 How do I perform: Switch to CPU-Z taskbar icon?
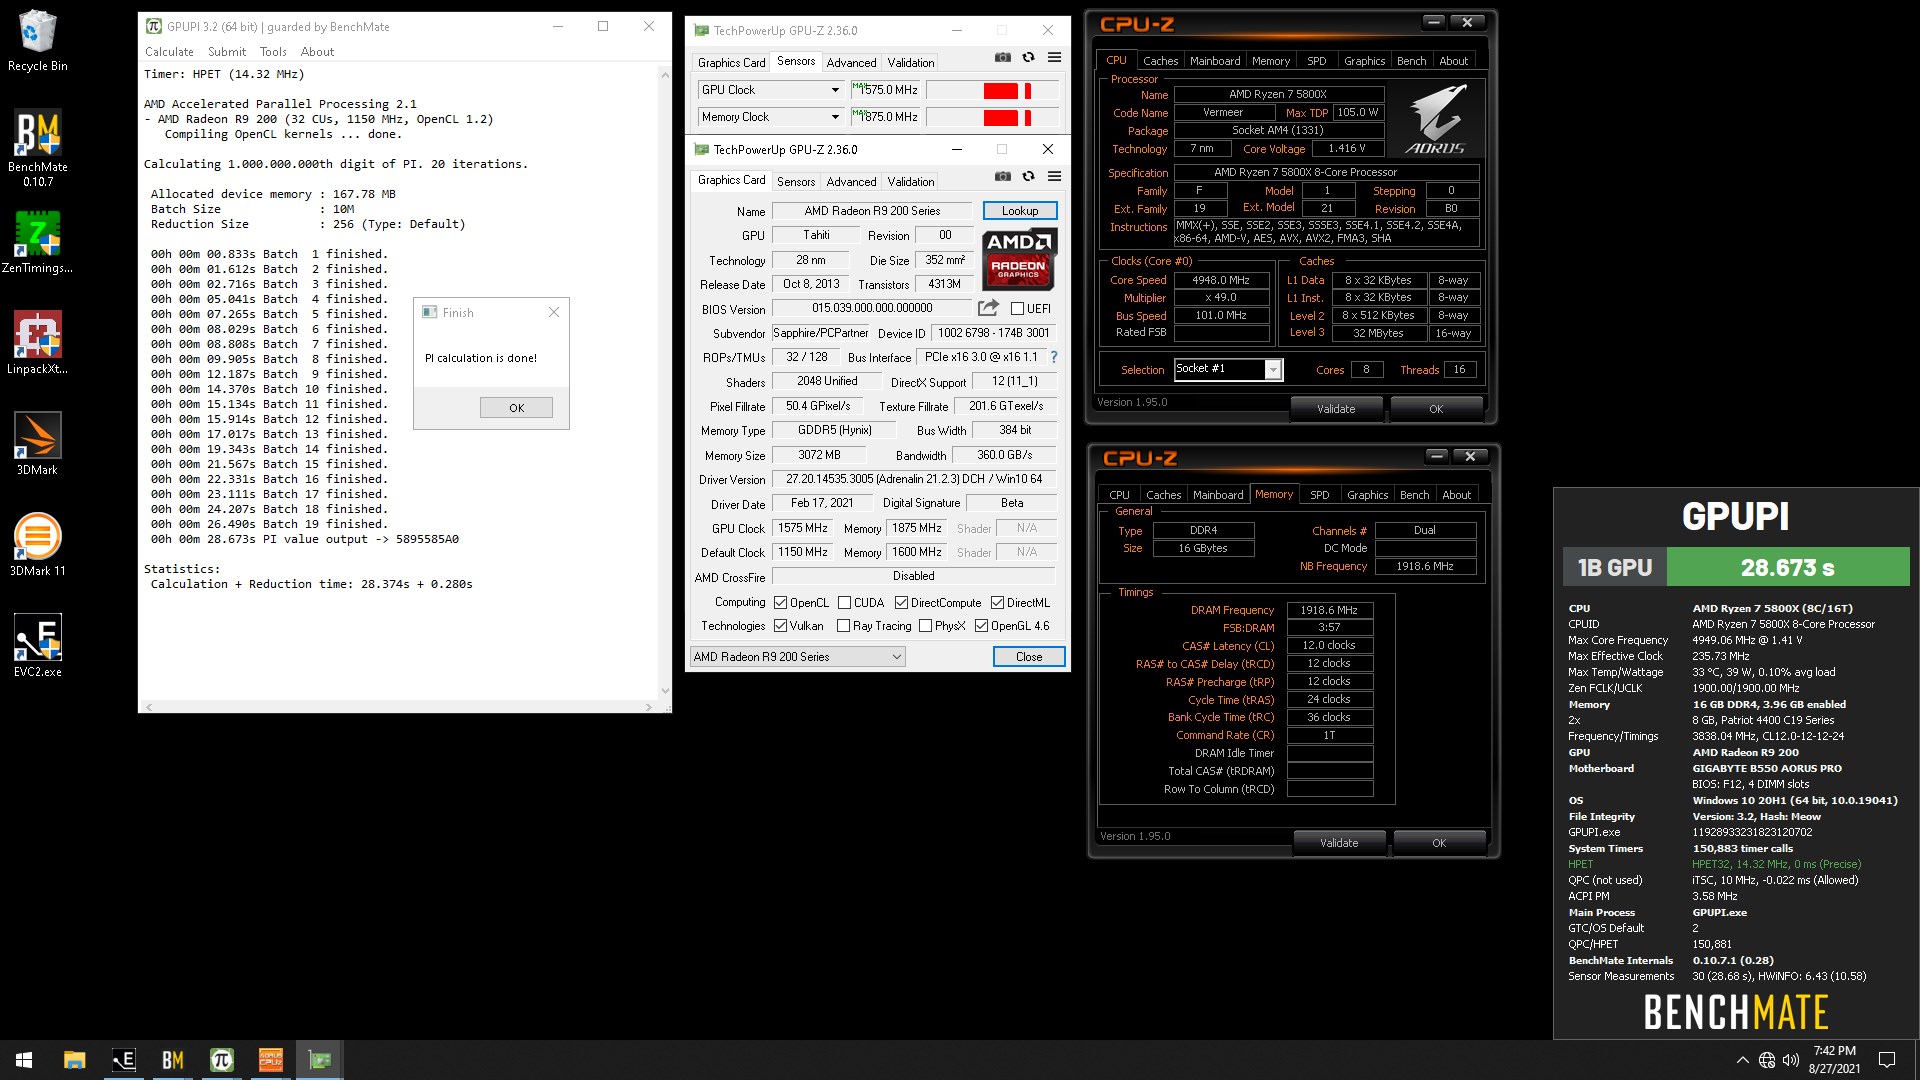[271, 1060]
